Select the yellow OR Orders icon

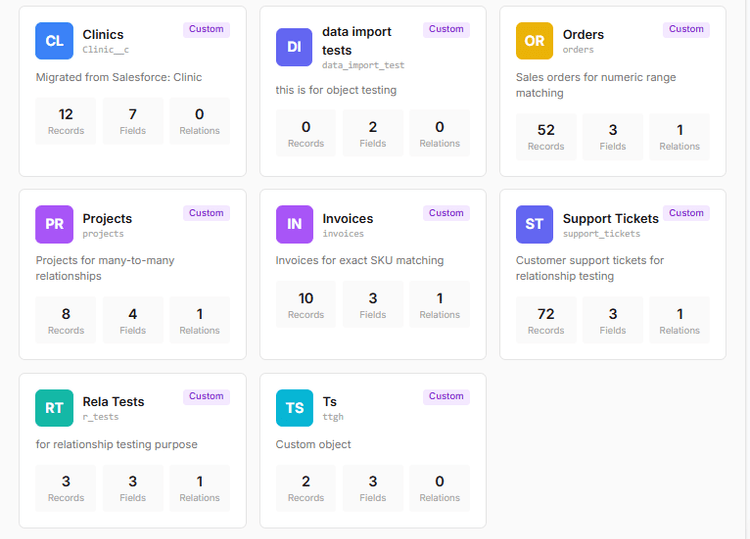[534, 41]
